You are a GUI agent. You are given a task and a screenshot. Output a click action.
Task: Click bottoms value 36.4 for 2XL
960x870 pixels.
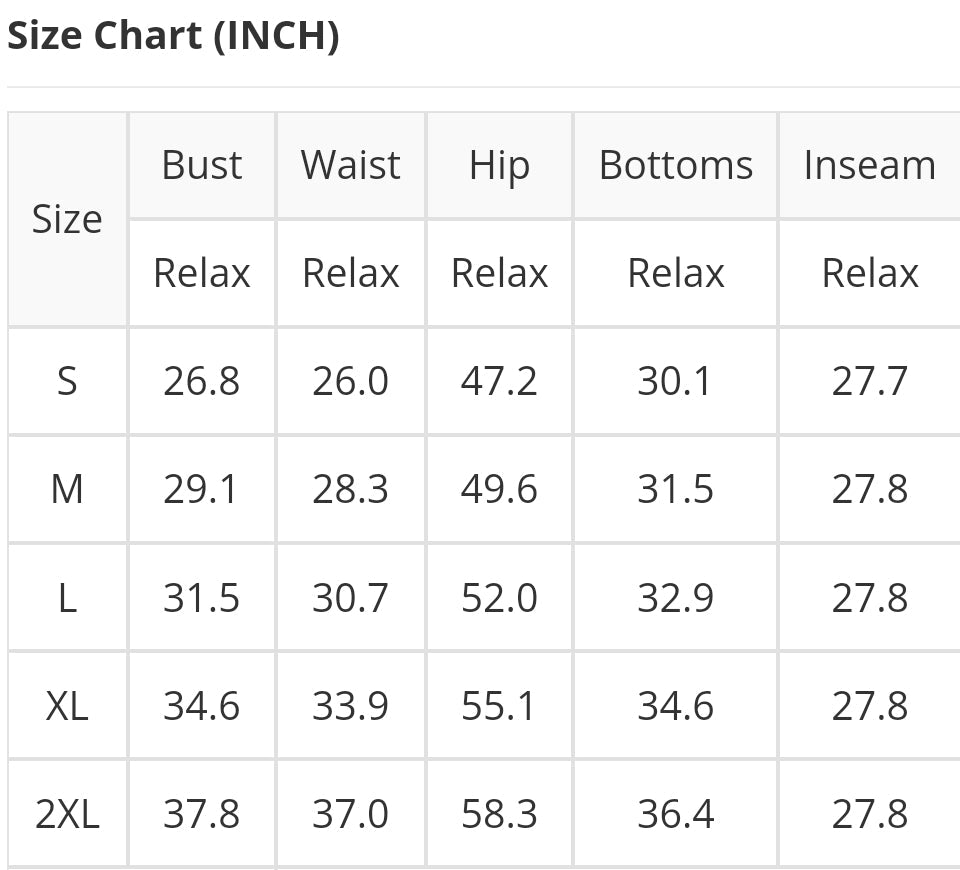[x=675, y=814]
